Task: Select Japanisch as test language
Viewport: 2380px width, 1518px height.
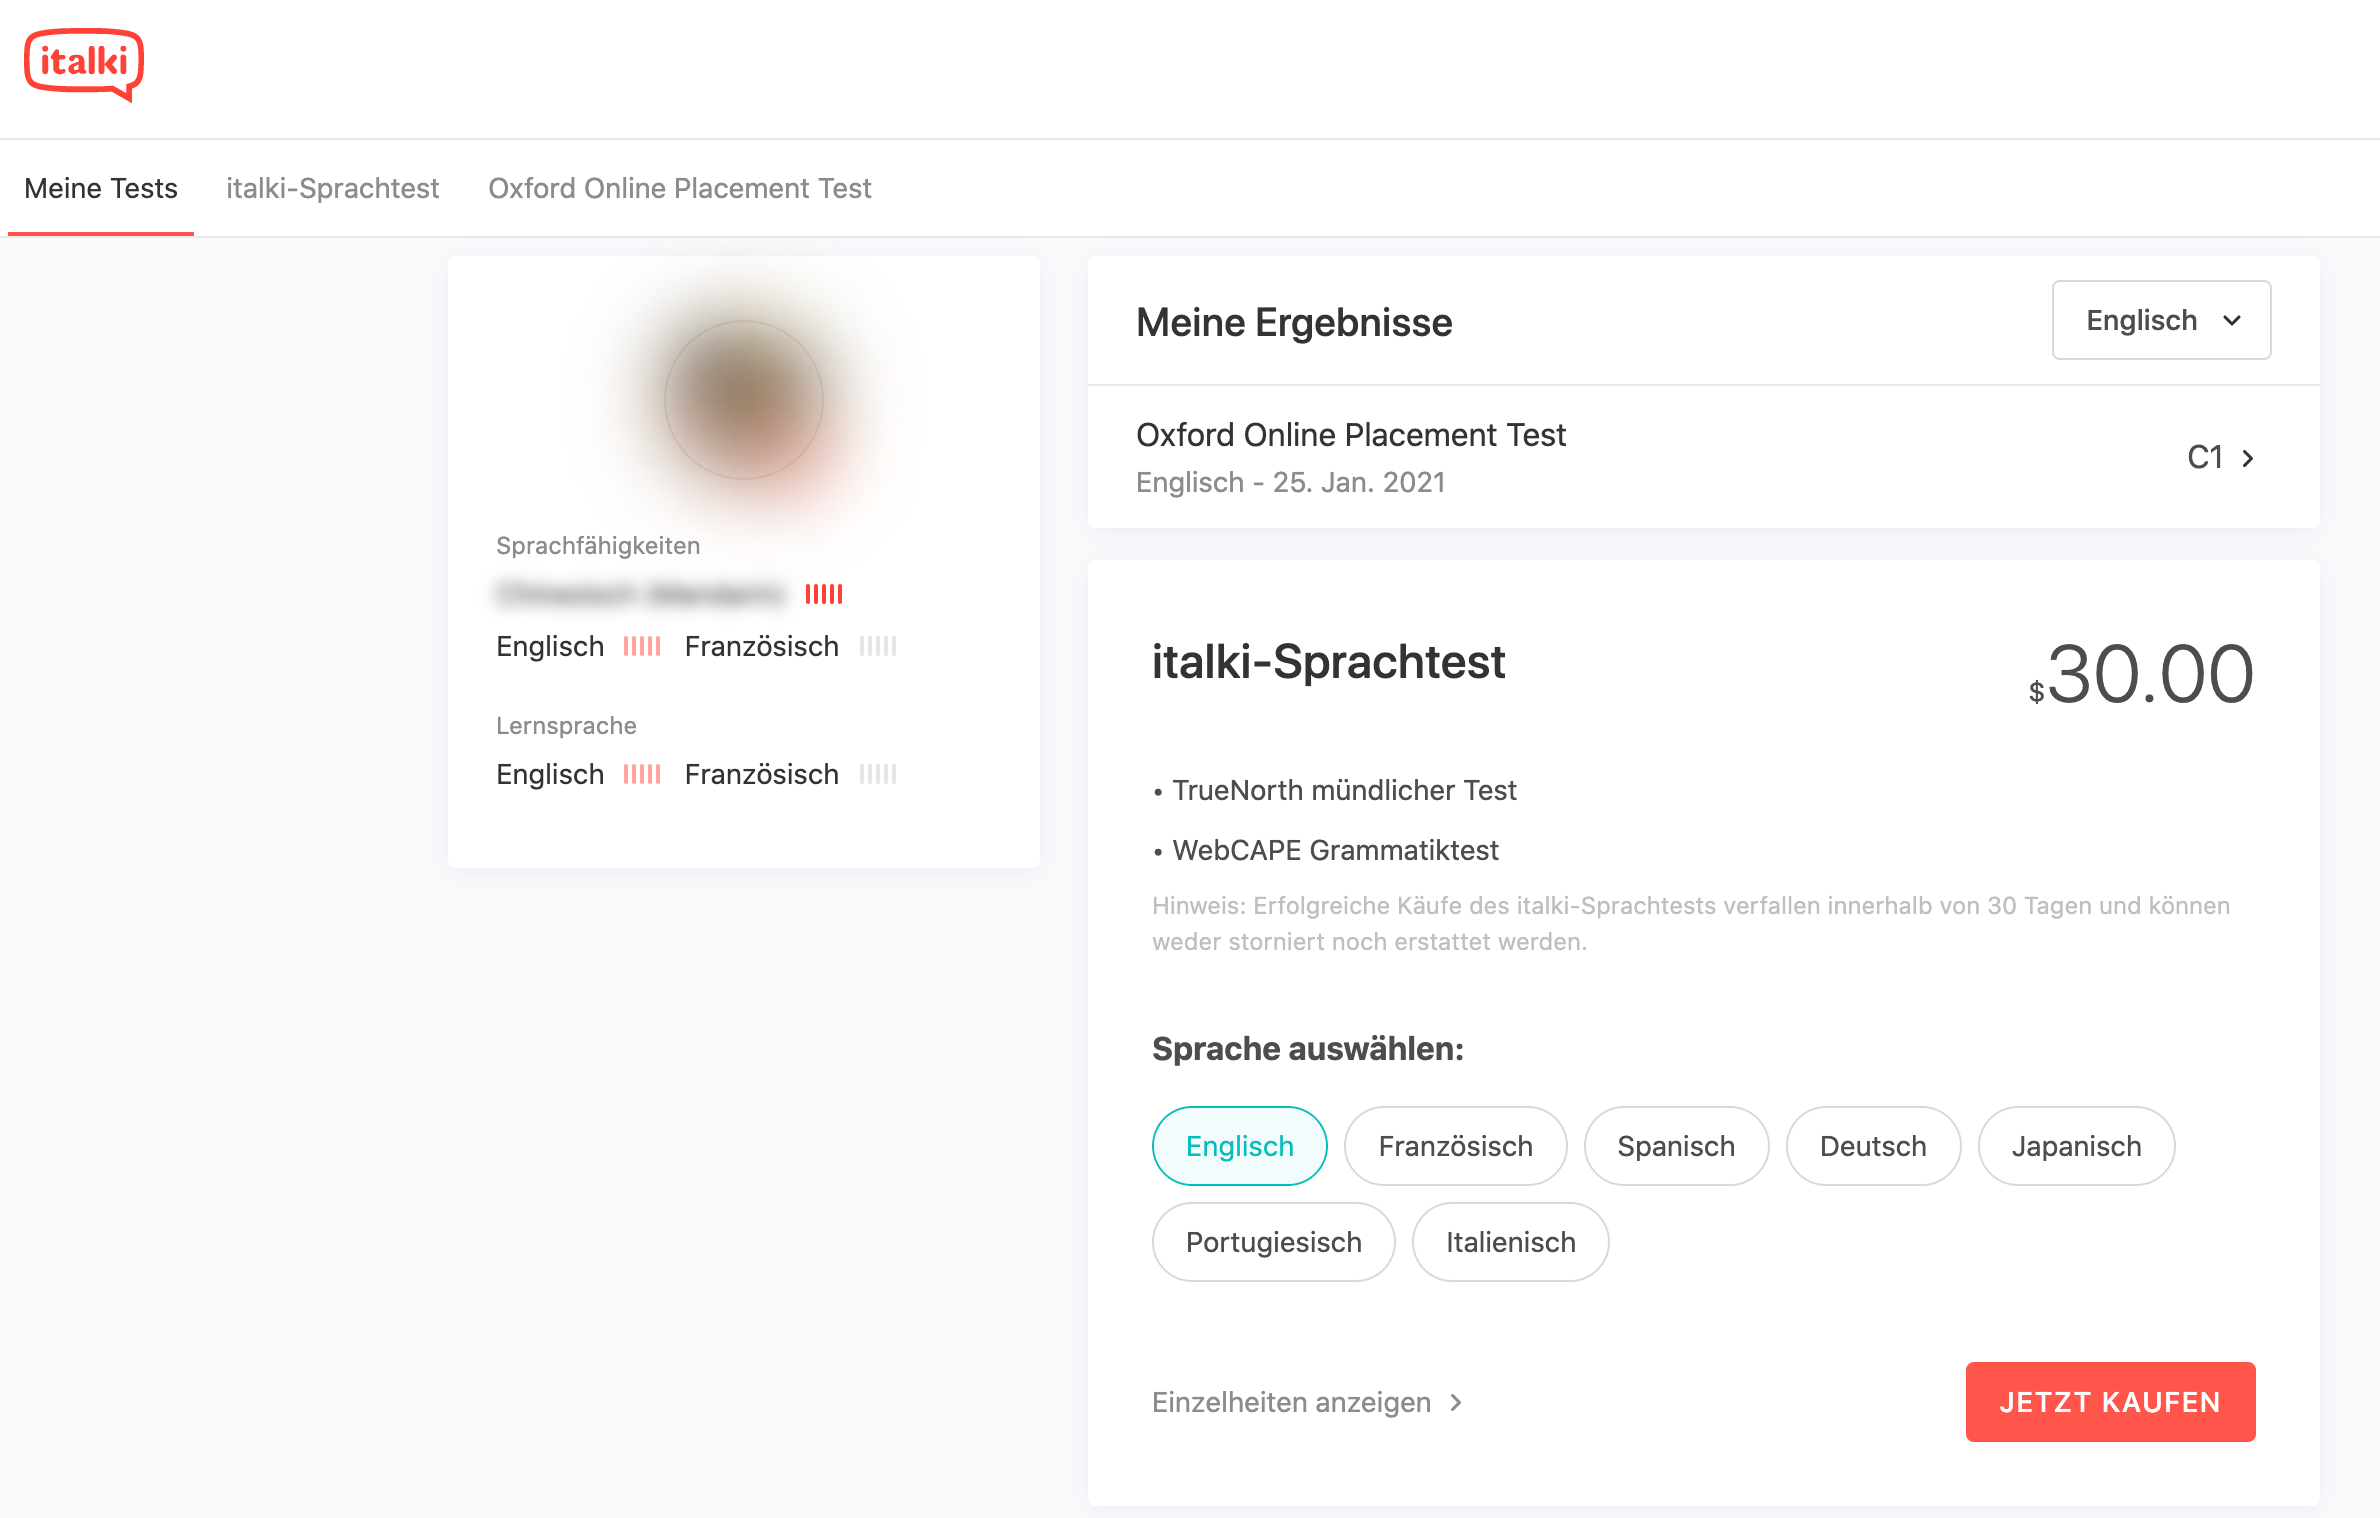Action: (2076, 1146)
